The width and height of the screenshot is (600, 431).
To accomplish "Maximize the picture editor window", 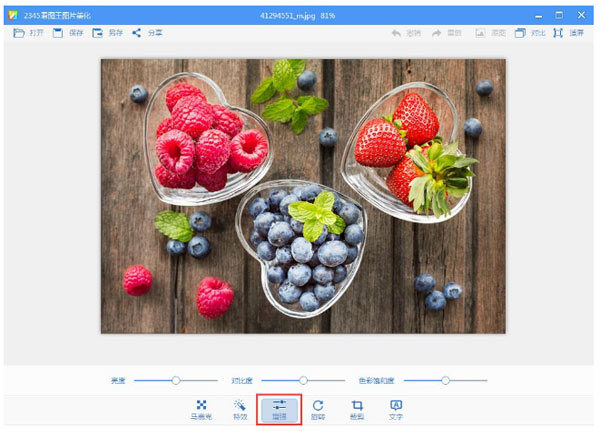I will [x=559, y=15].
